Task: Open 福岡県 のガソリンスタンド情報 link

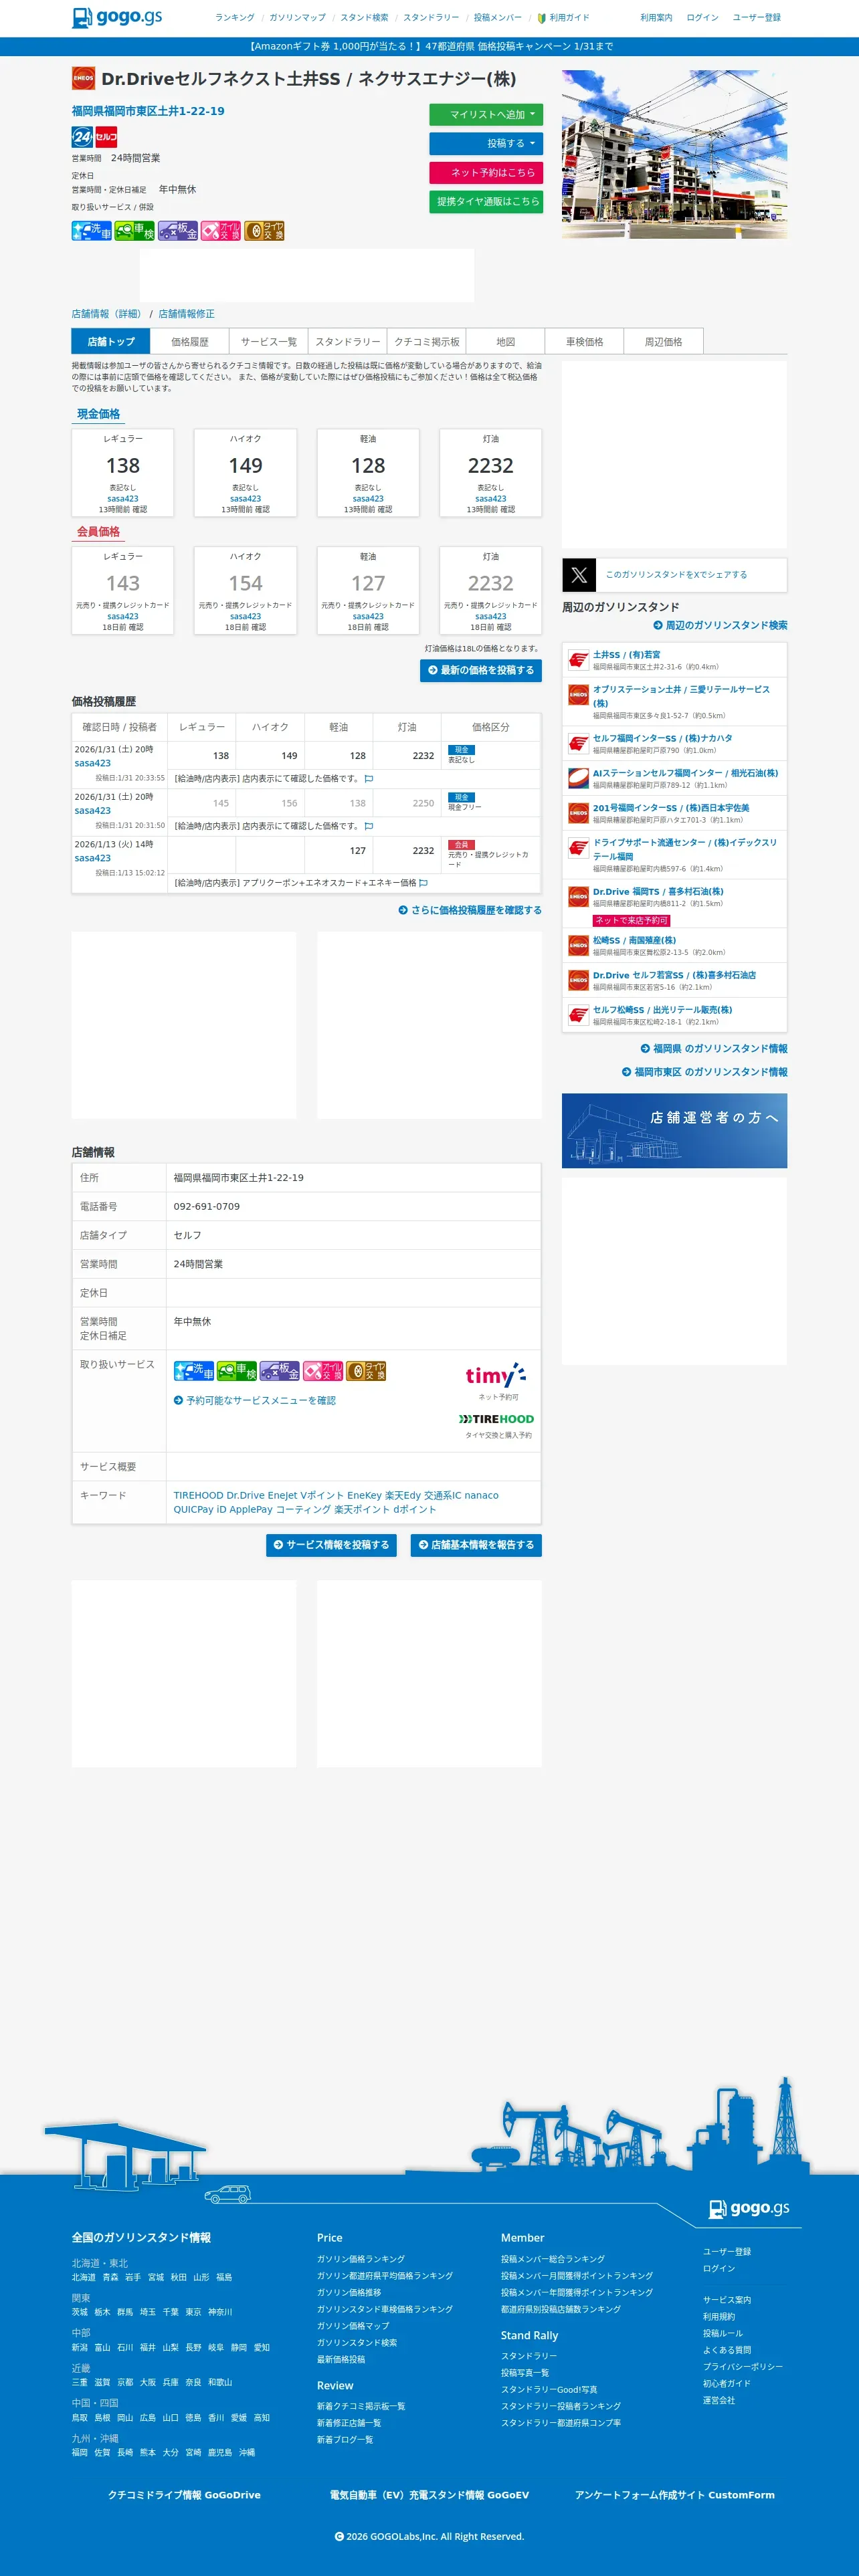Action: (x=714, y=1048)
